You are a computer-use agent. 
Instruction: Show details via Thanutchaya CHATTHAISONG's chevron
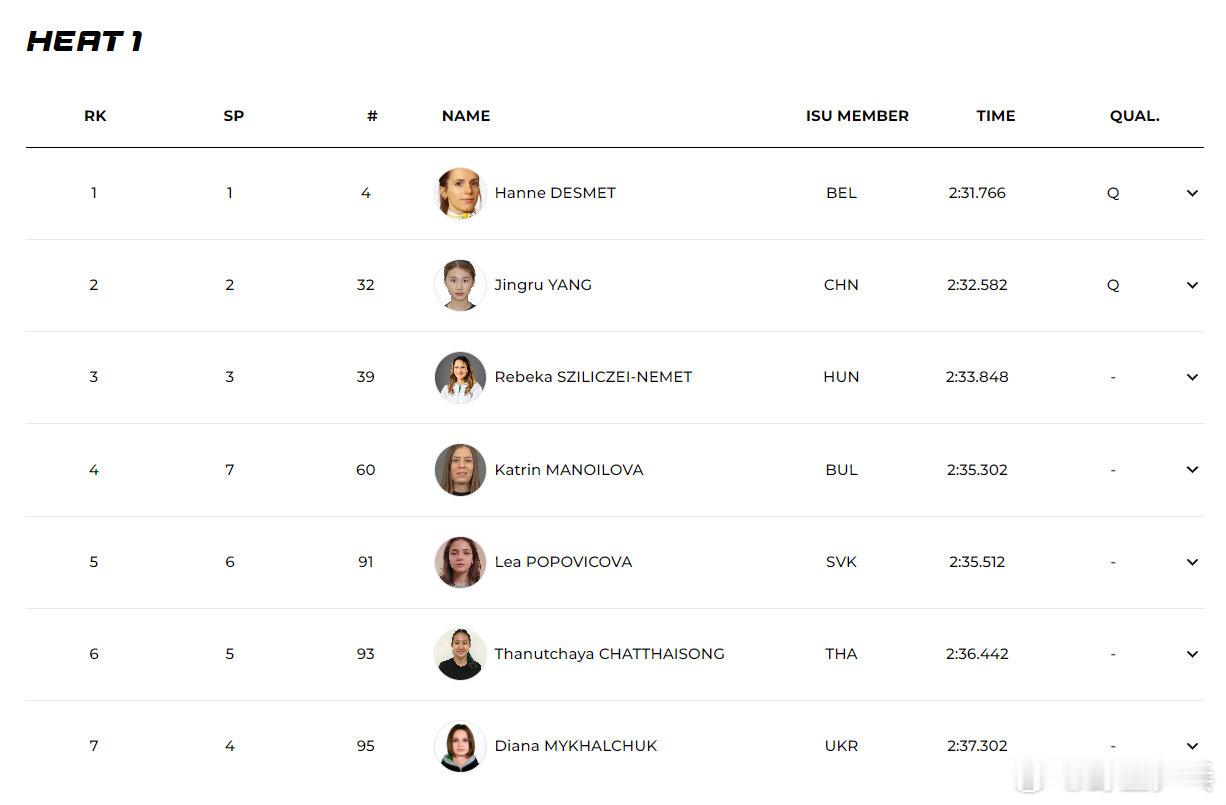point(1192,654)
